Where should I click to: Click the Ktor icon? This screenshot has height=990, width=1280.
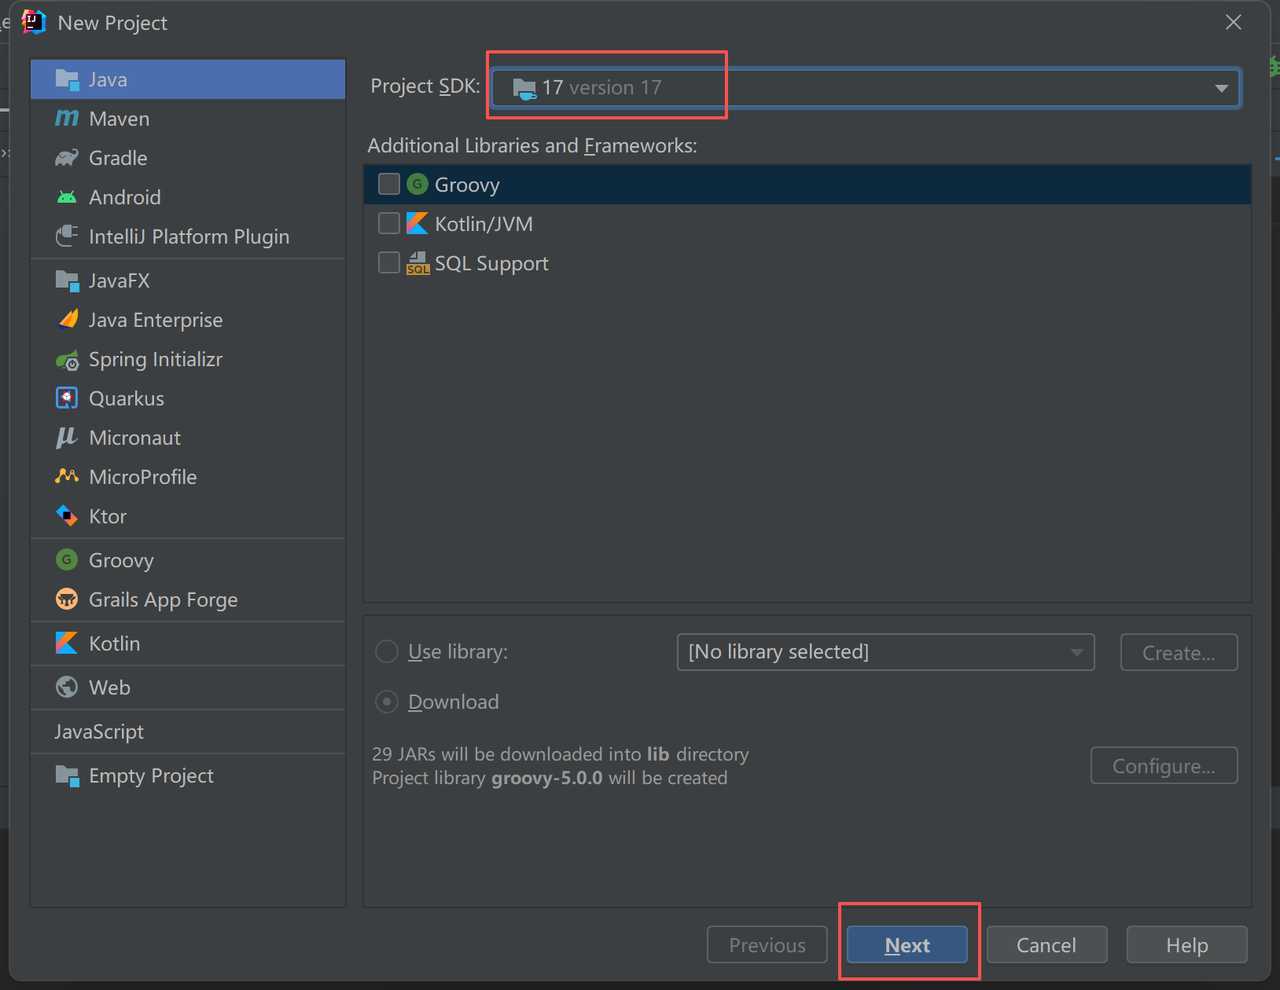[x=67, y=516]
